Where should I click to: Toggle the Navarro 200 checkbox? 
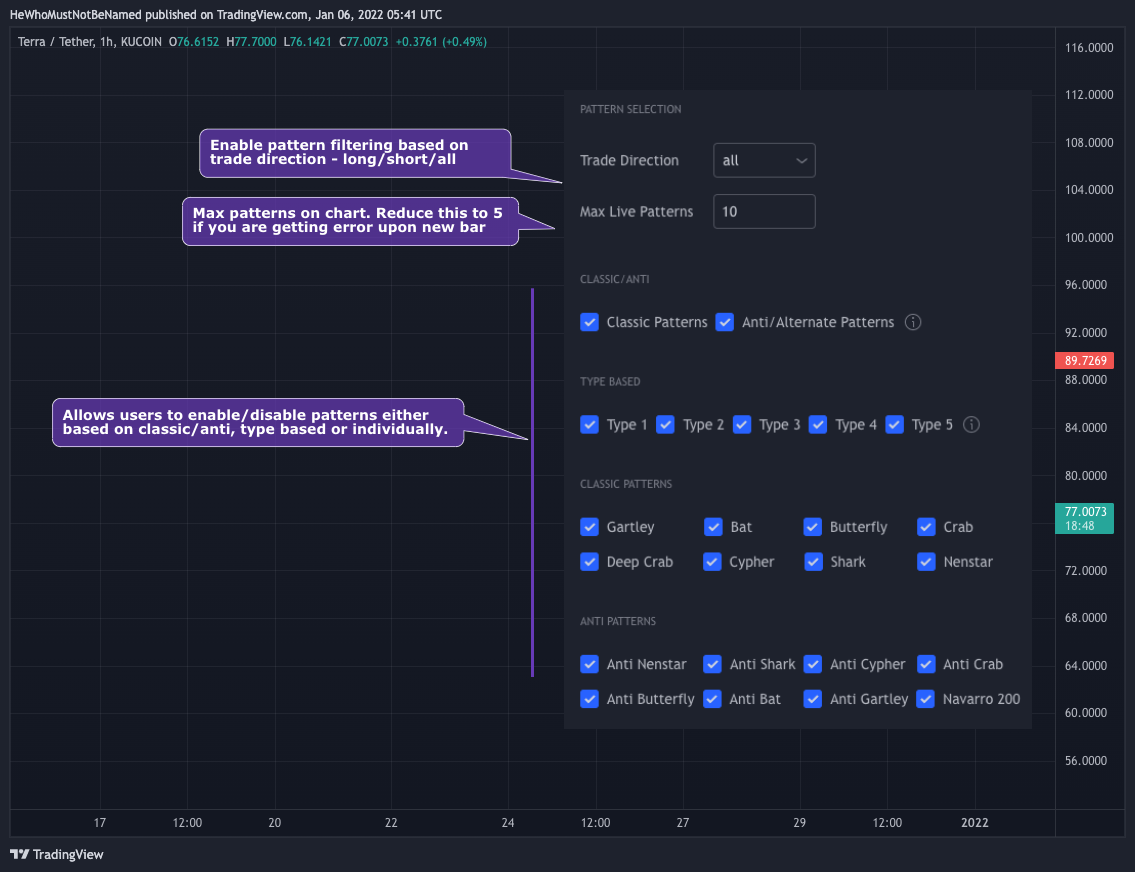(x=926, y=699)
